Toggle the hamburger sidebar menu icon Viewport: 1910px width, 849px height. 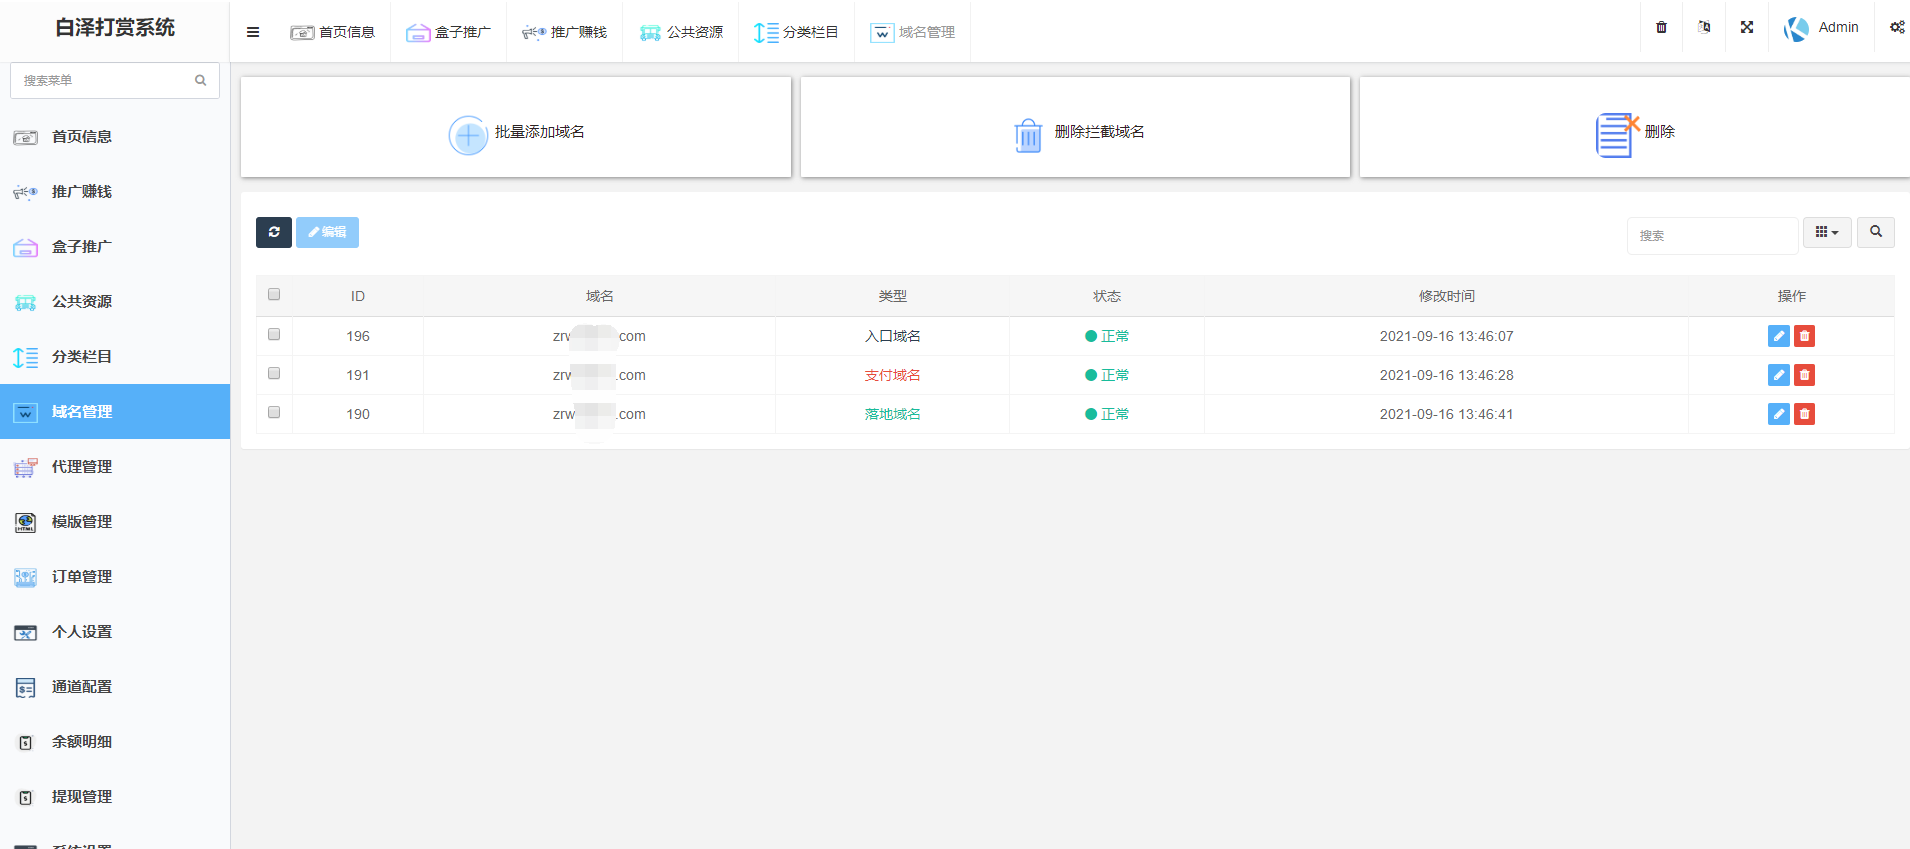point(253,32)
